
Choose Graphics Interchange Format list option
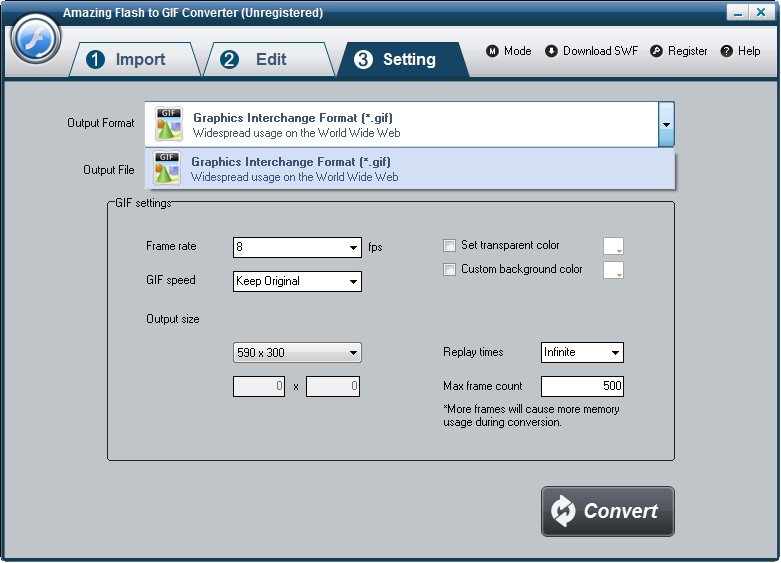tap(410, 169)
